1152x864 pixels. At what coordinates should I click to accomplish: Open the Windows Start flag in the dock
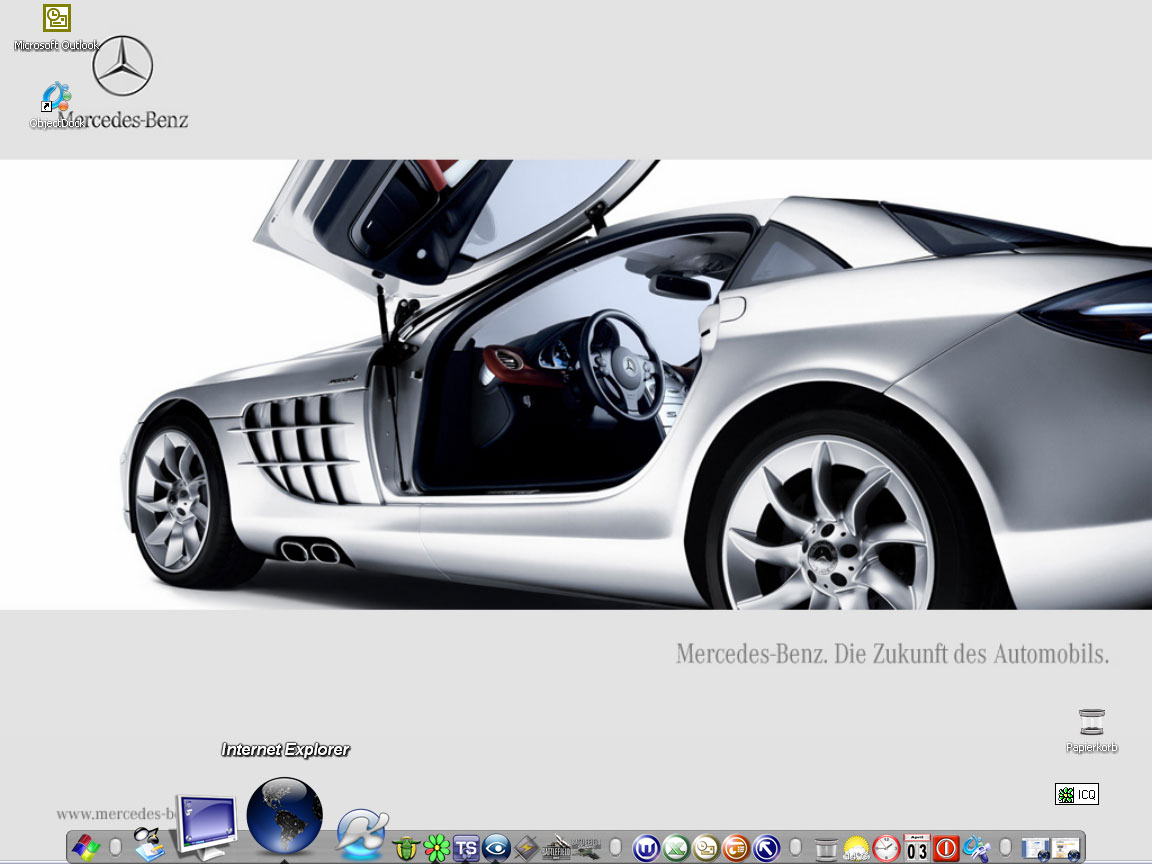pos(86,848)
